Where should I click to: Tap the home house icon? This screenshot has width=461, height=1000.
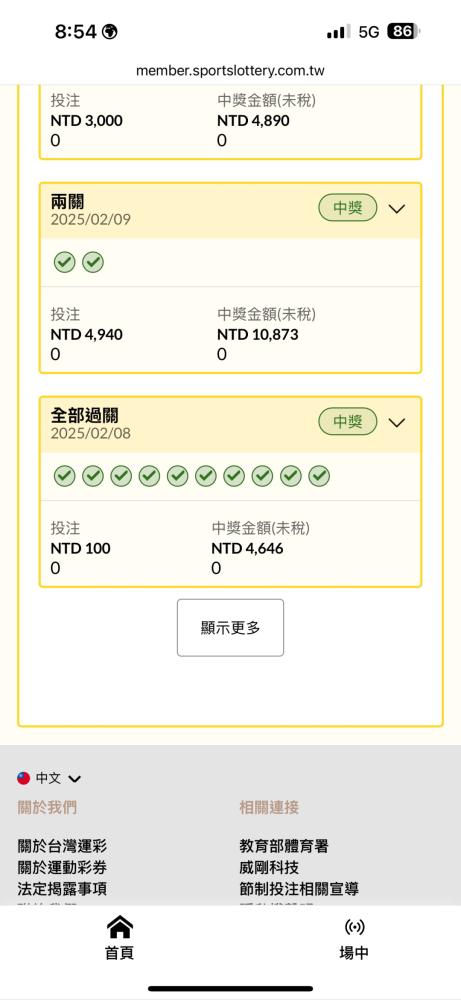click(x=119, y=927)
